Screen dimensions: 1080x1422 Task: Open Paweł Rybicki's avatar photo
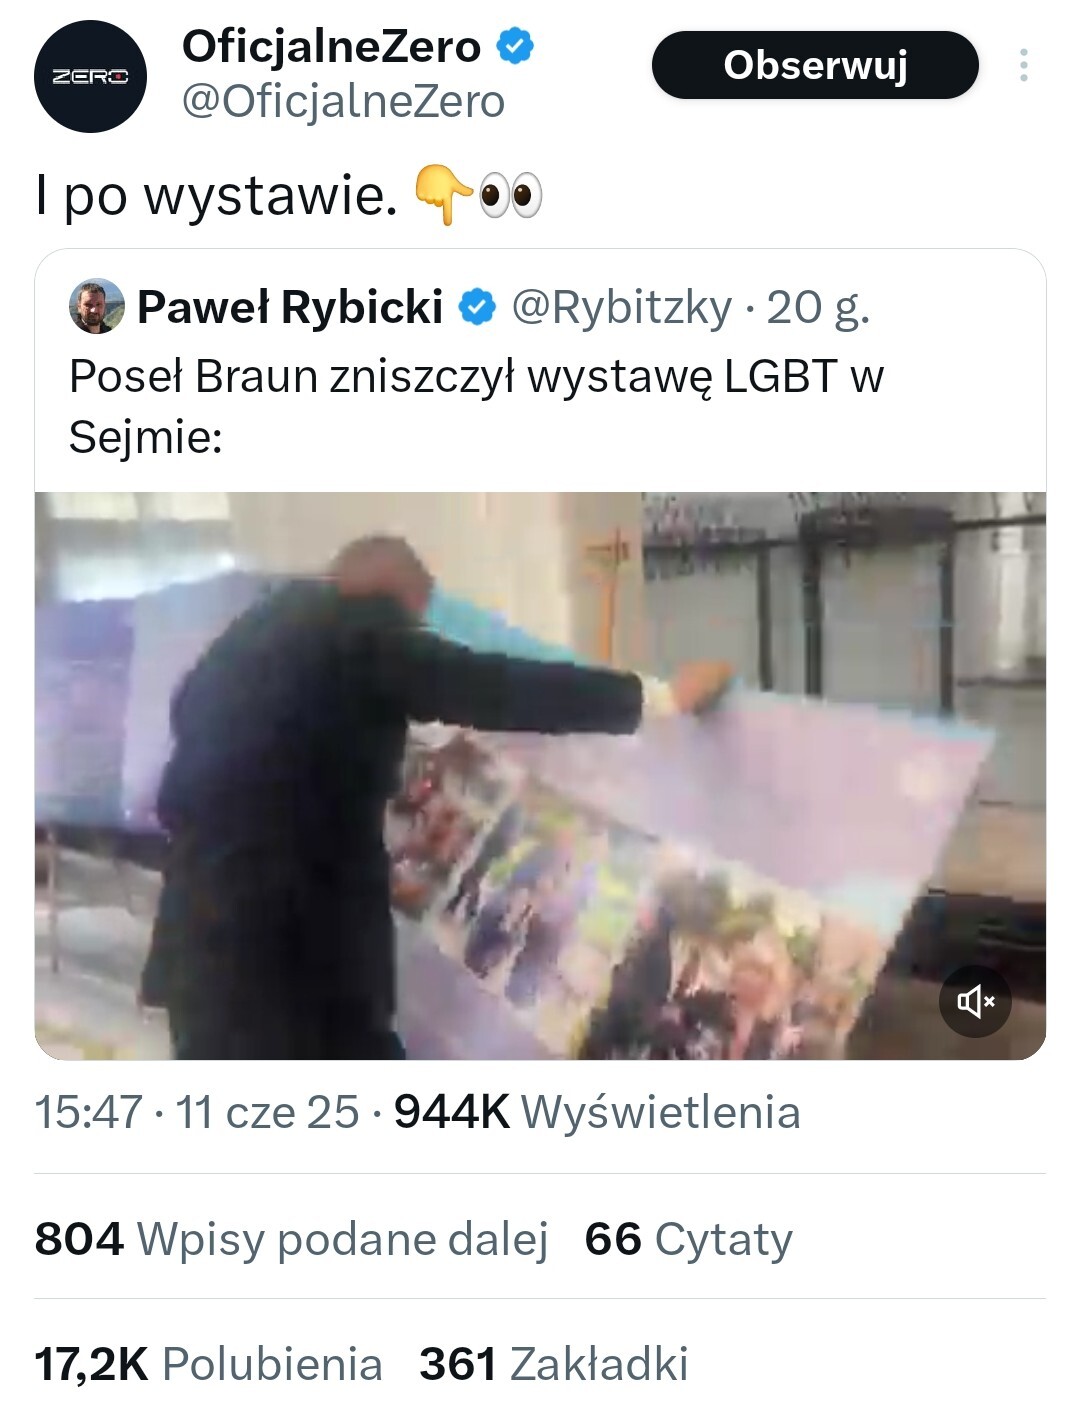(x=96, y=307)
